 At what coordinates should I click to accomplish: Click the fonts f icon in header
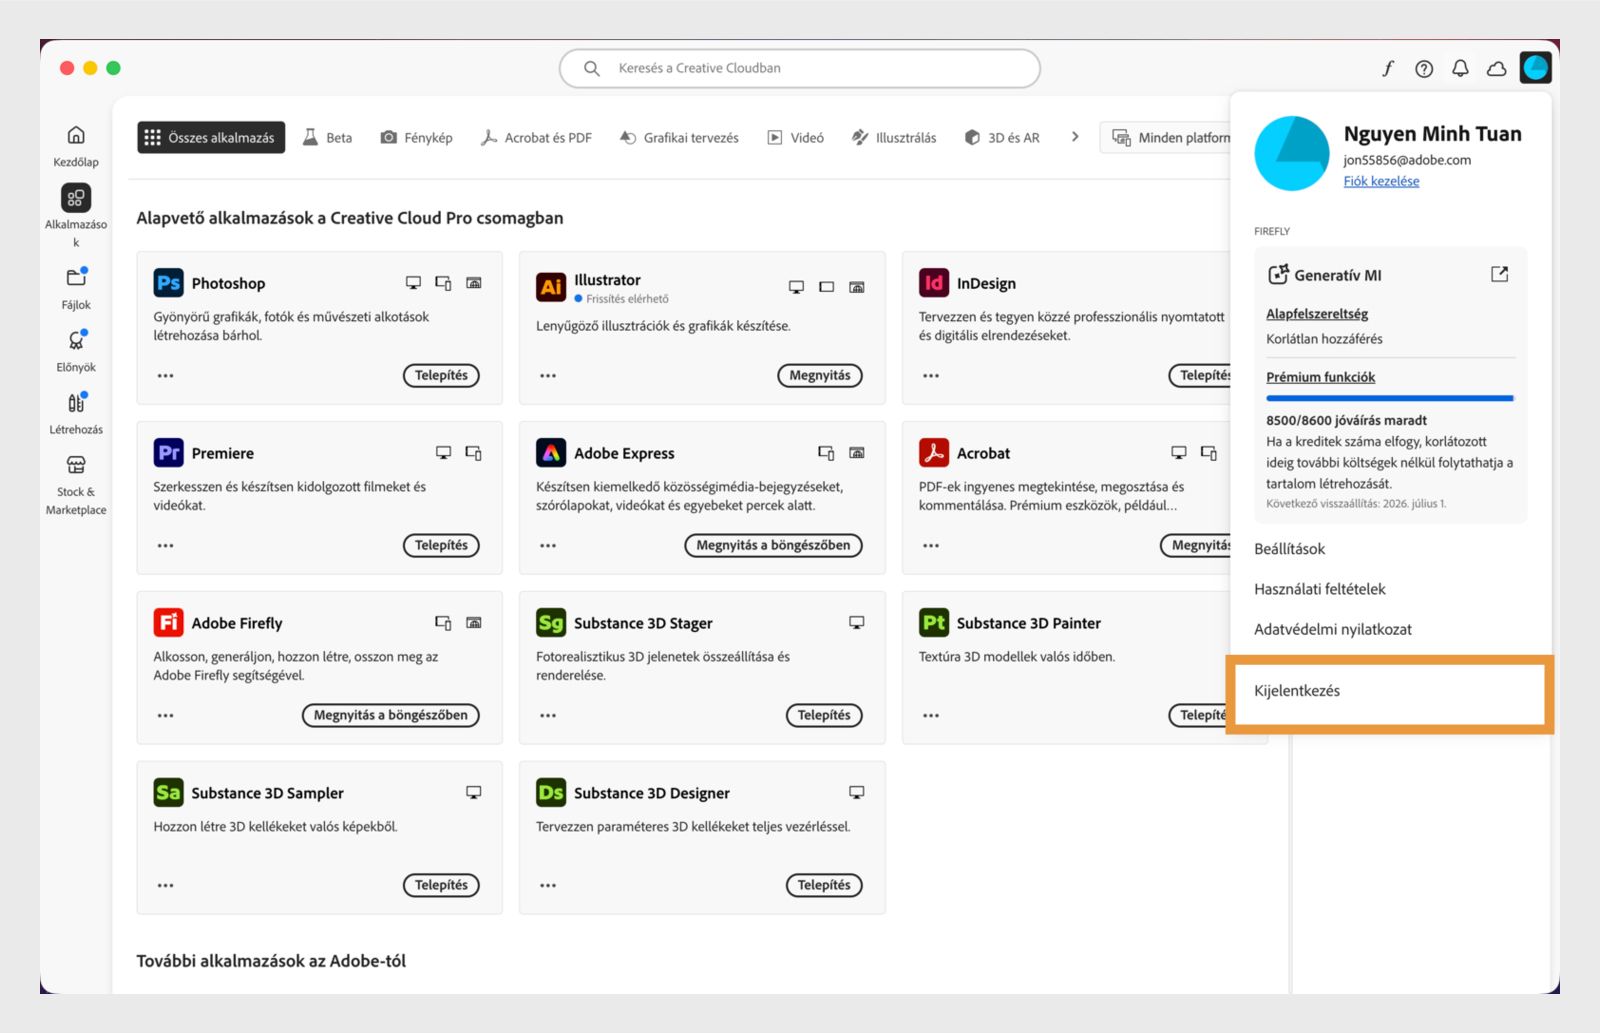1388,68
